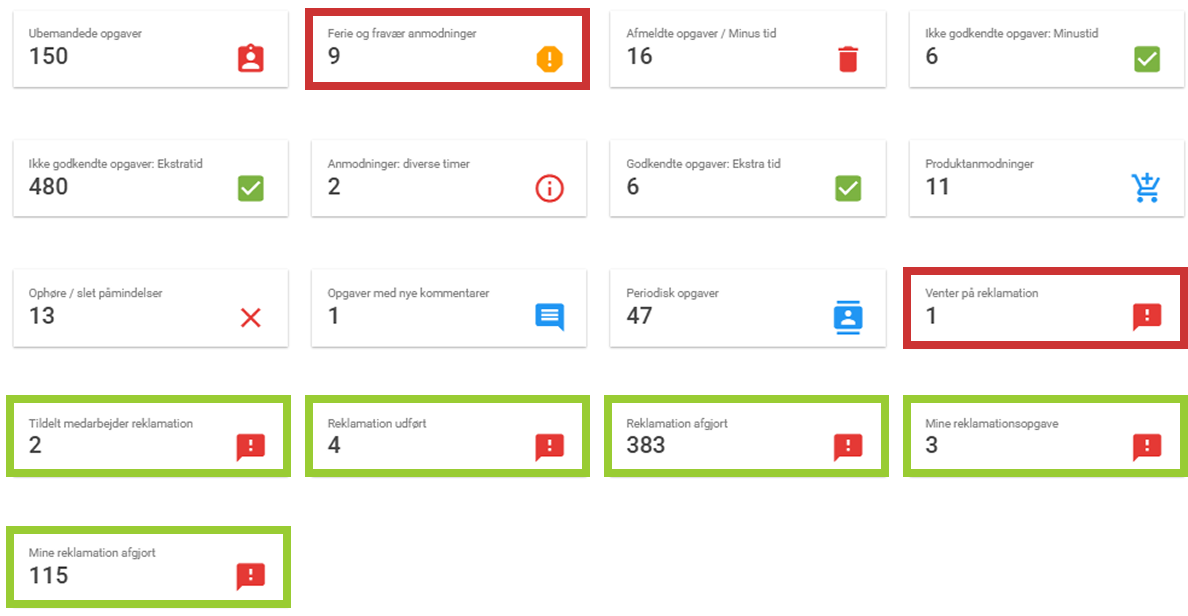The height and width of the screenshot is (616, 1188).
Task: Click the red X icon for Ophøre / slet påmindelser
Action: pyautogui.click(x=250, y=318)
